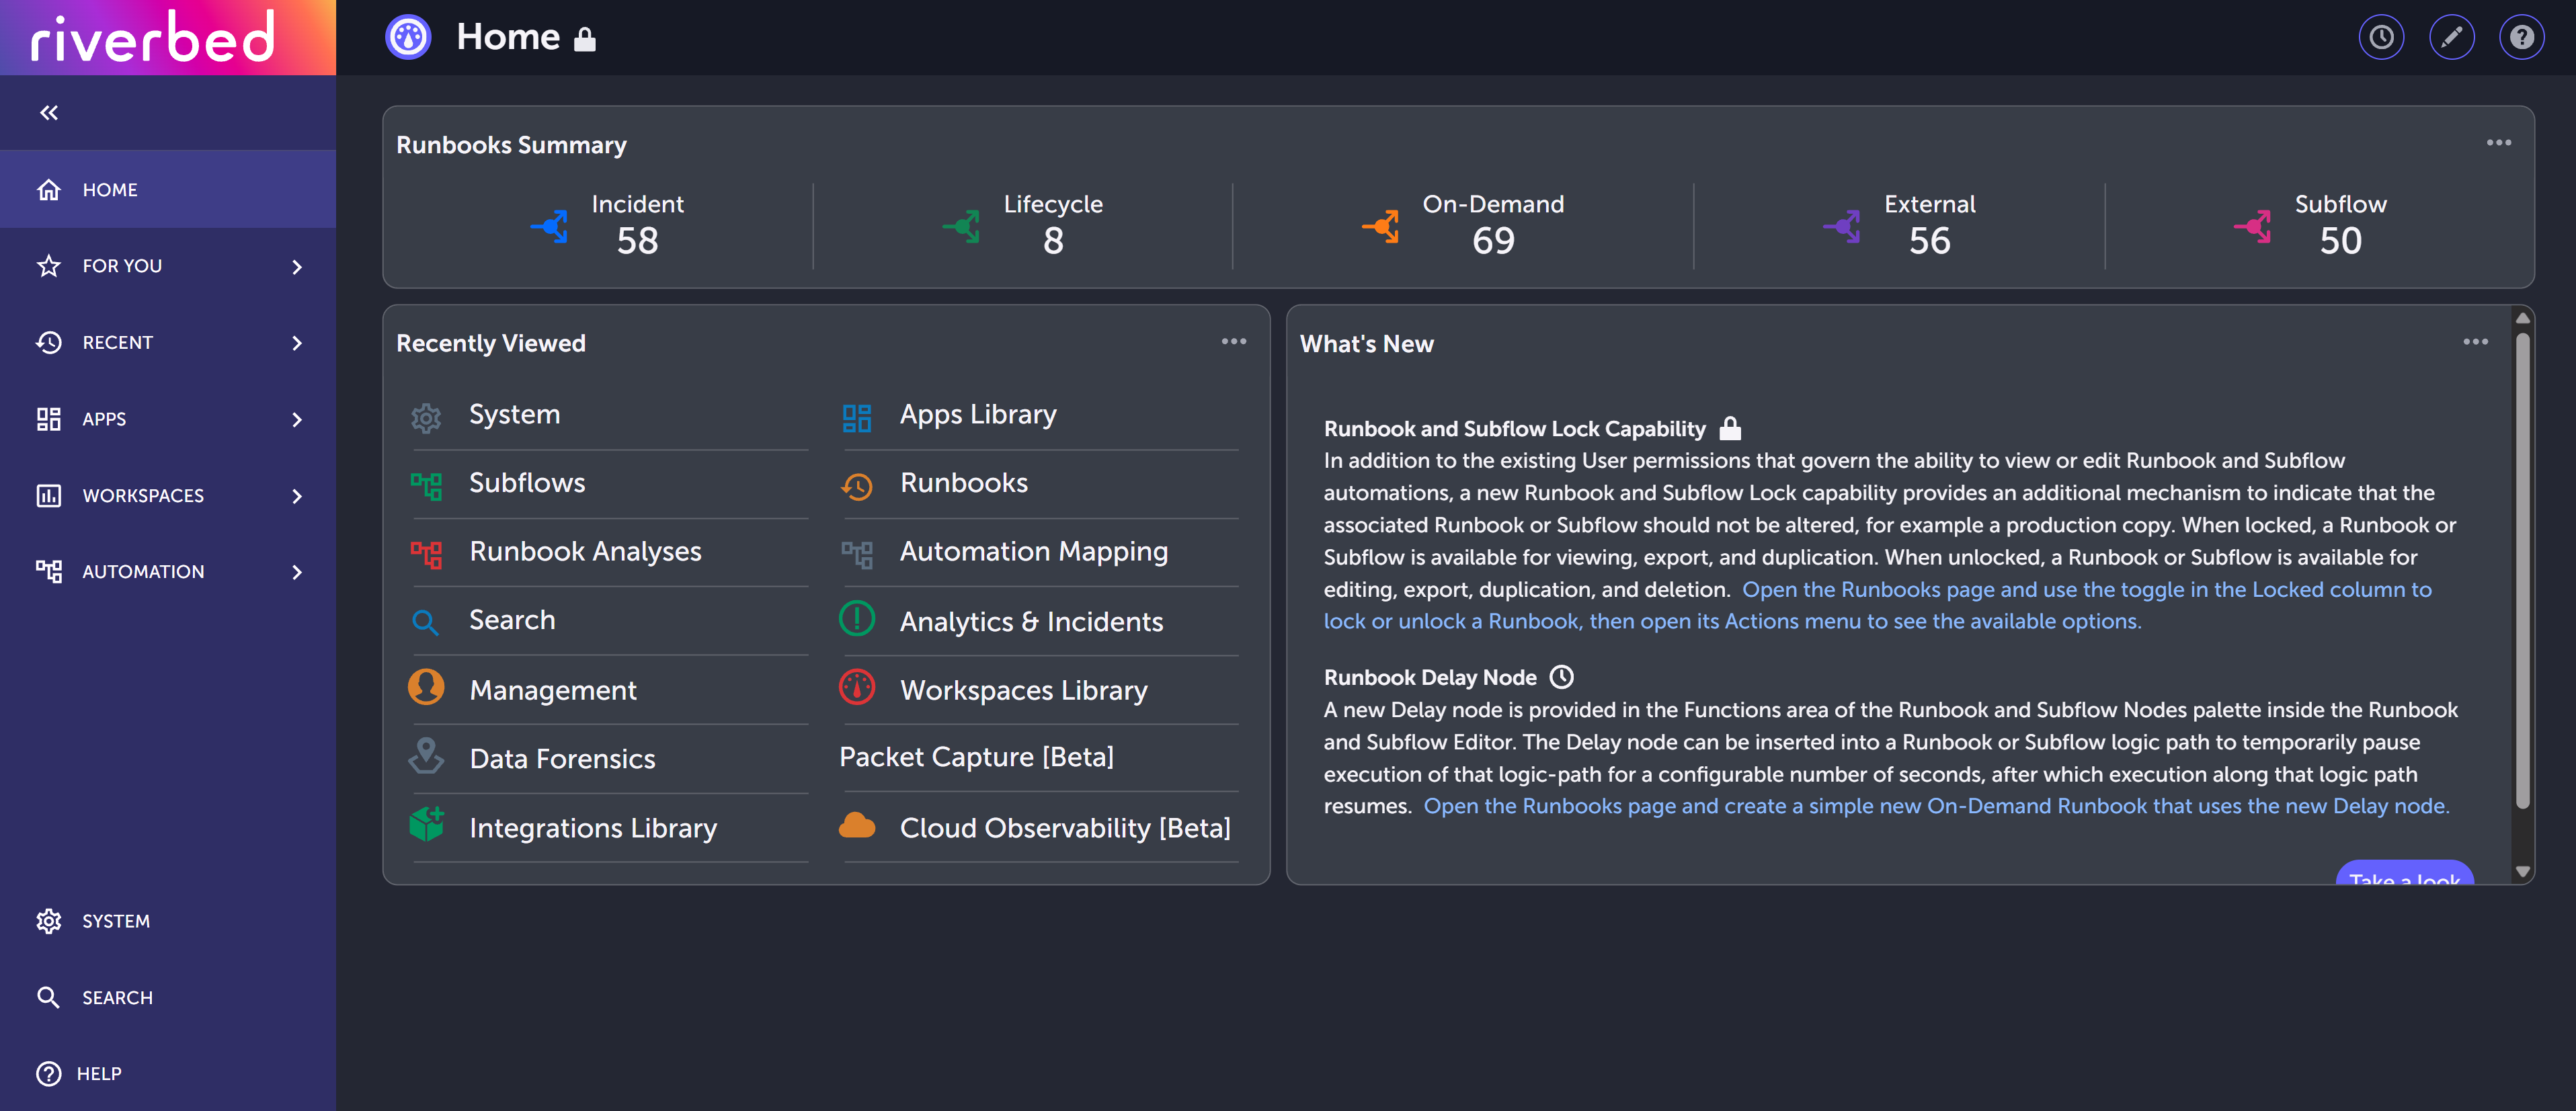Click the pink Subflow runbook icon
Viewport: 2576px width, 1111px height.
2253,227
